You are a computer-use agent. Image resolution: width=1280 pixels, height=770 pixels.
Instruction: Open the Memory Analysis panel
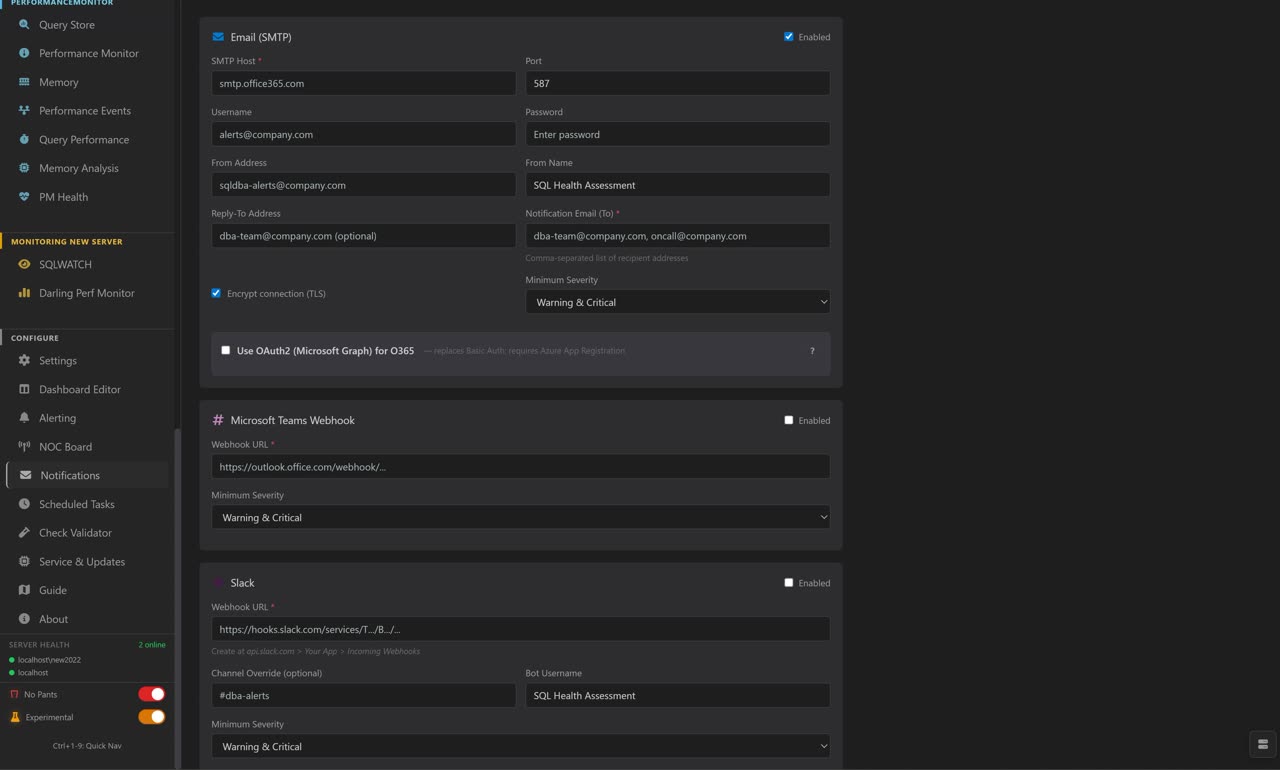pyautogui.click(x=24, y=168)
